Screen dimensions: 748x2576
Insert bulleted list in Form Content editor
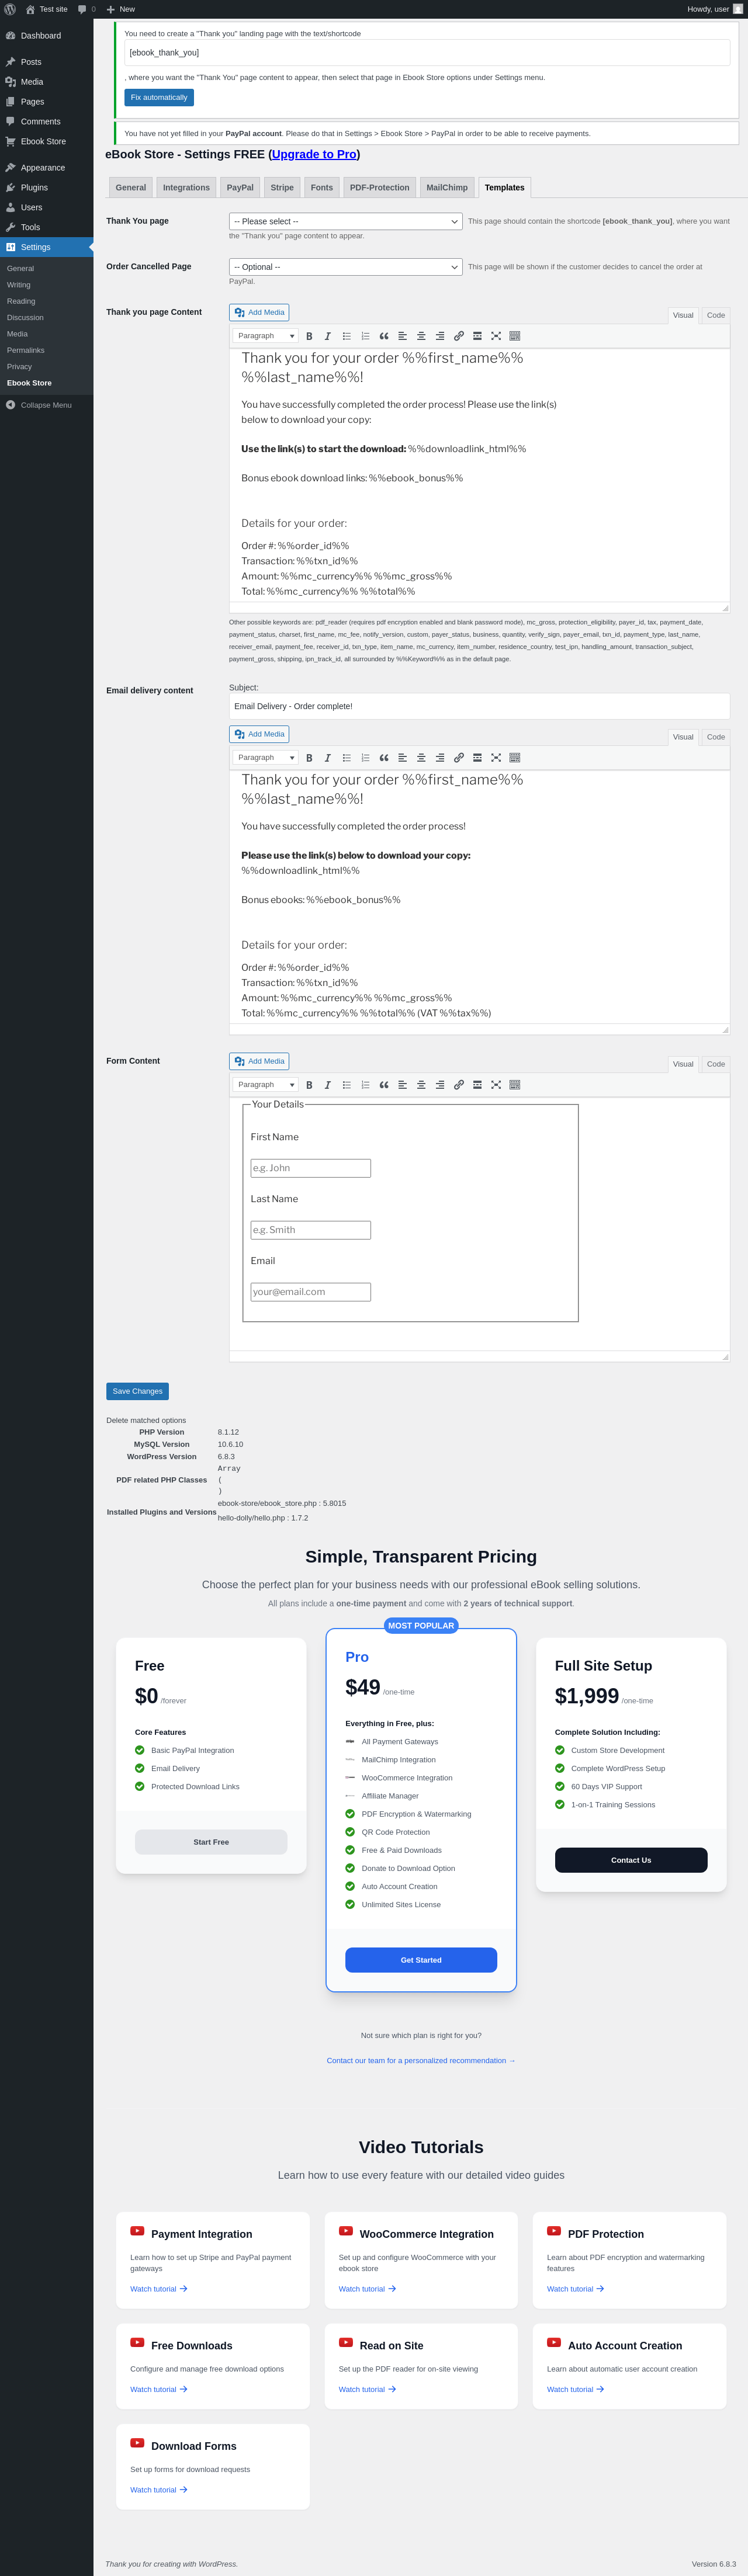pyautogui.click(x=347, y=1085)
